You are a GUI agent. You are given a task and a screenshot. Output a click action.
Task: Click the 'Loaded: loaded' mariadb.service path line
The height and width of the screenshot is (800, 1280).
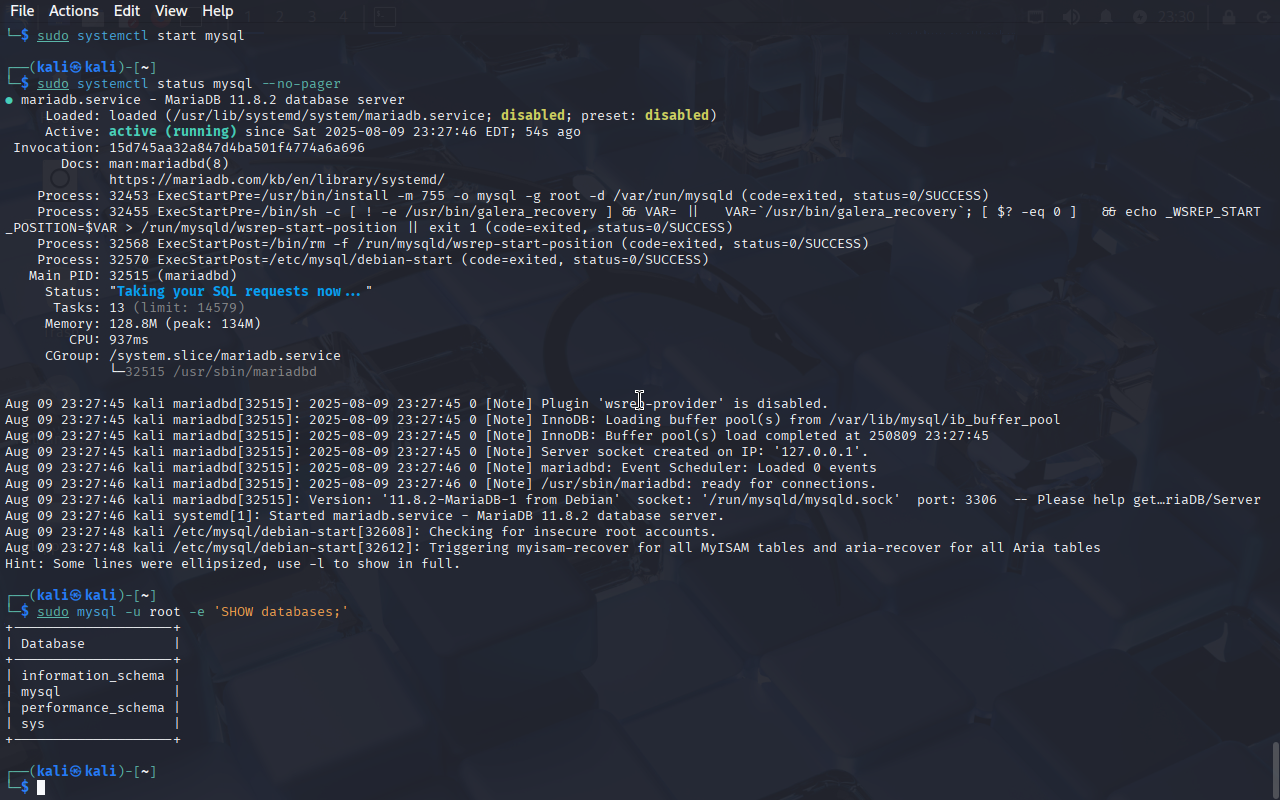coord(381,116)
